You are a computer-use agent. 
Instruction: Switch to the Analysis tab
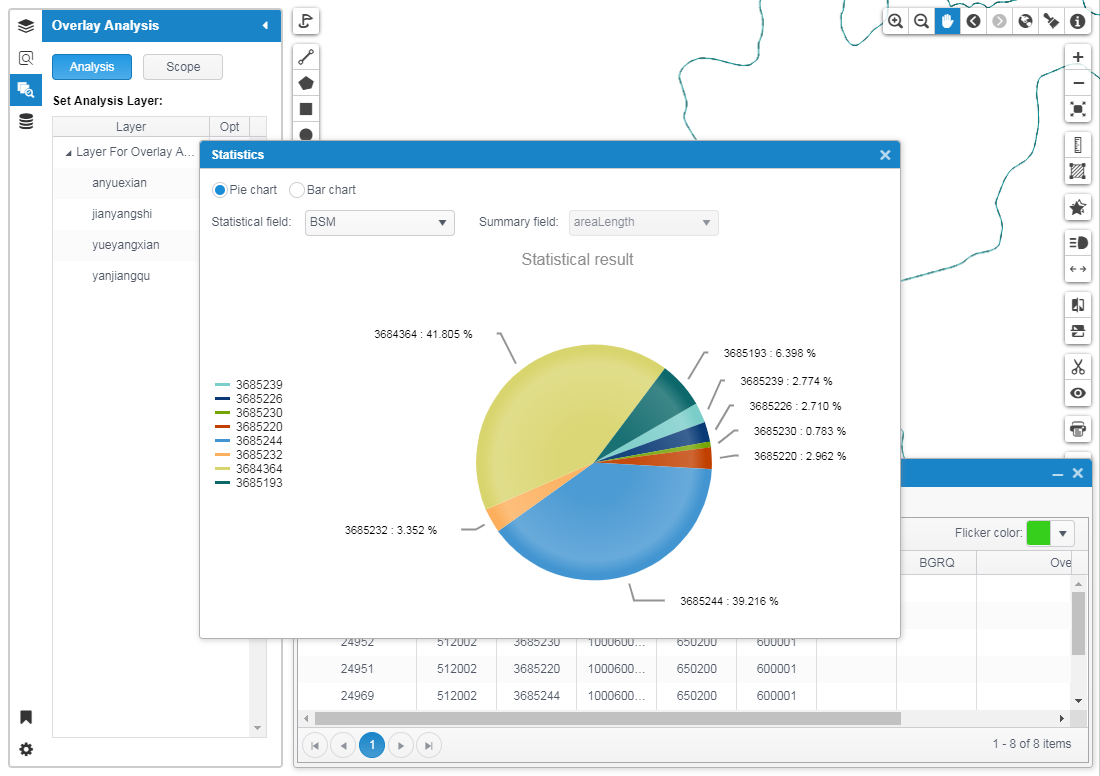pos(92,67)
